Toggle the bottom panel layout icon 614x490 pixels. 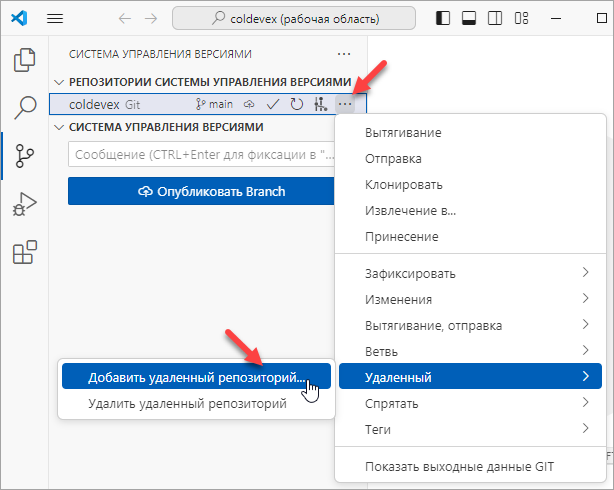469,18
